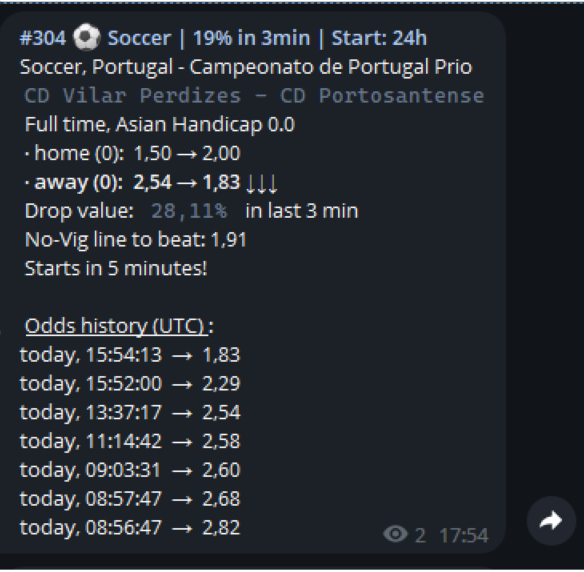The image size is (584, 572).
Task: Click the 15:54:13 odds history entry
Action: [x=130, y=355]
